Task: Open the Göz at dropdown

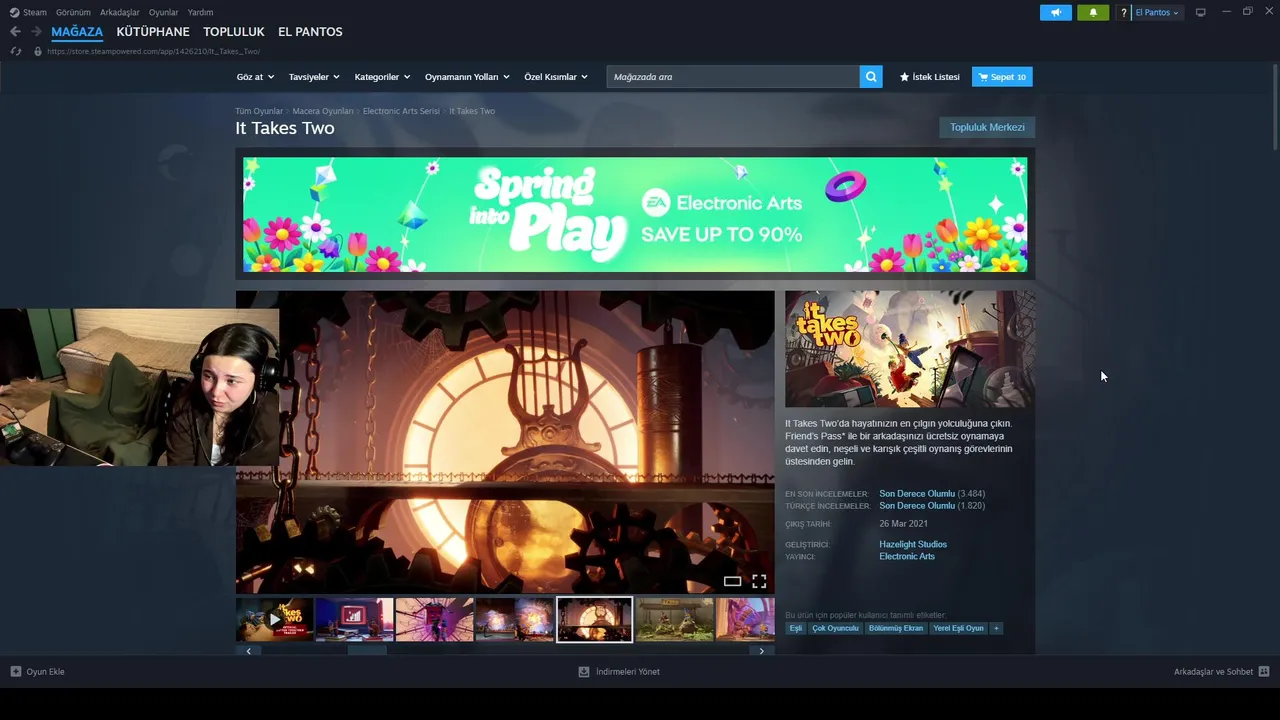Action: [255, 77]
